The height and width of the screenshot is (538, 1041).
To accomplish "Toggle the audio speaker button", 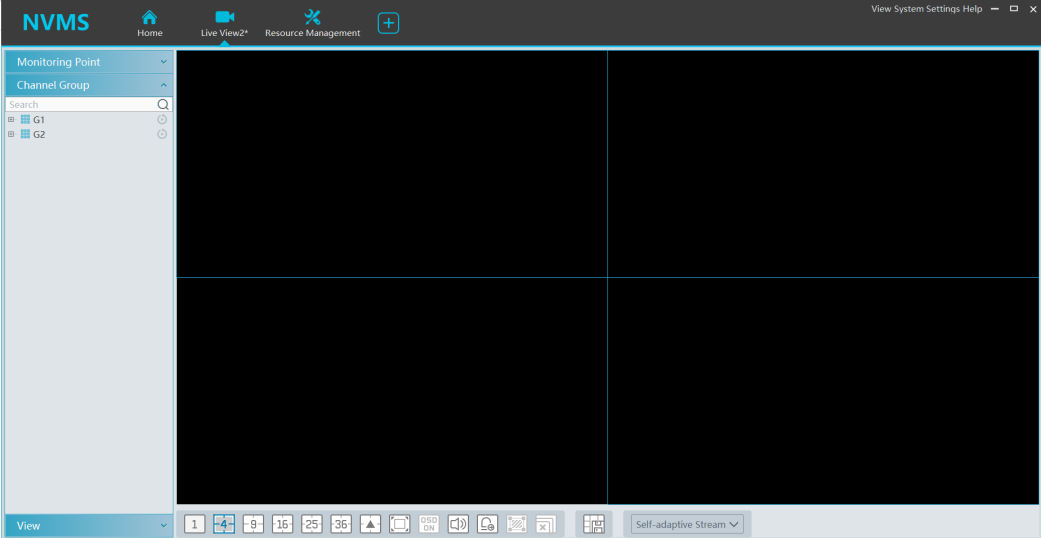I will [x=458, y=524].
